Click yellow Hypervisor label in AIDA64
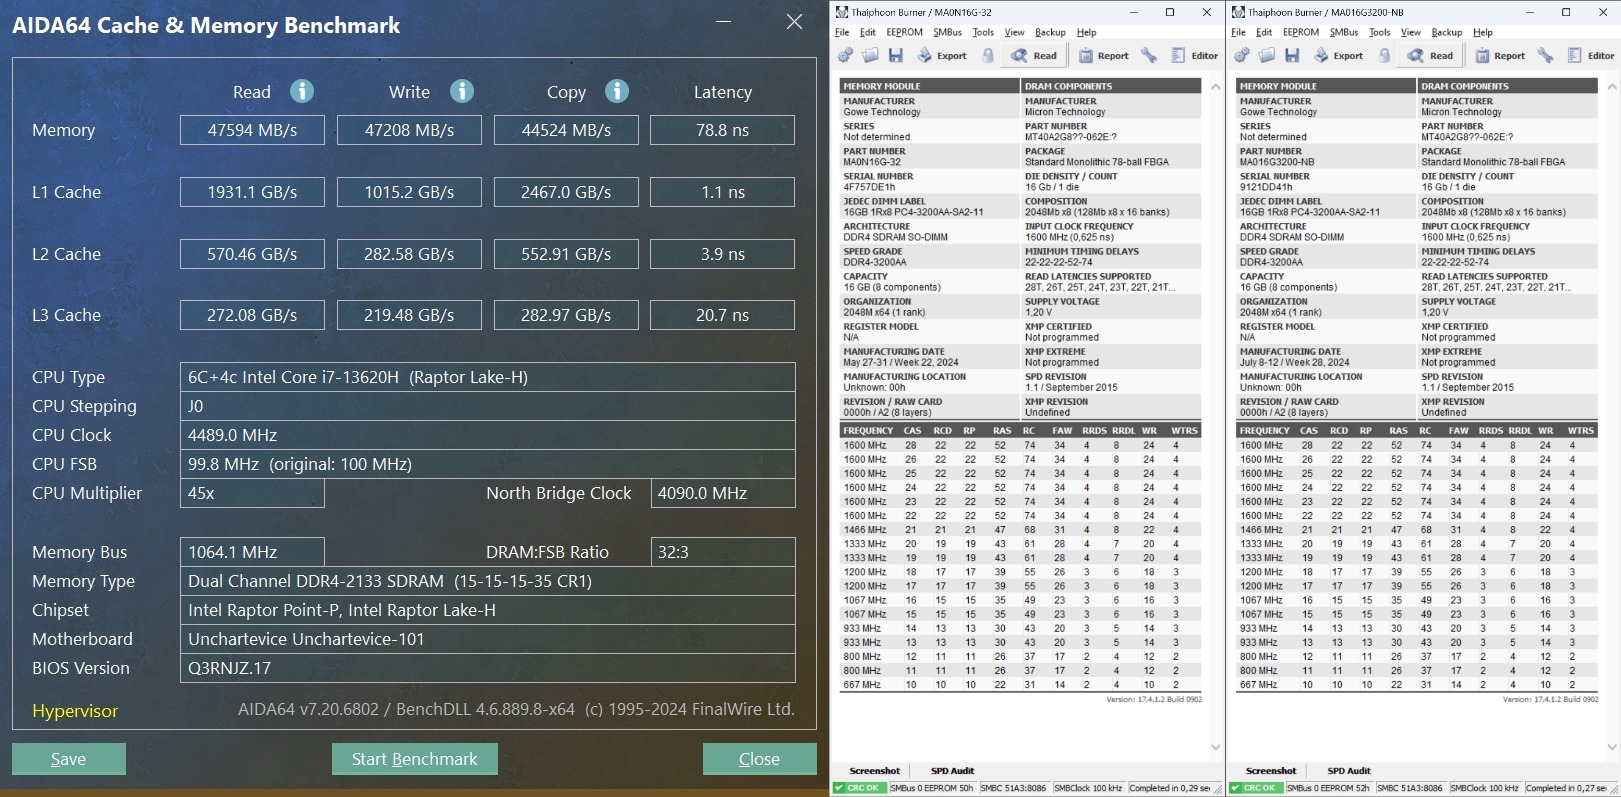The height and width of the screenshot is (797, 1621). point(75,711)
